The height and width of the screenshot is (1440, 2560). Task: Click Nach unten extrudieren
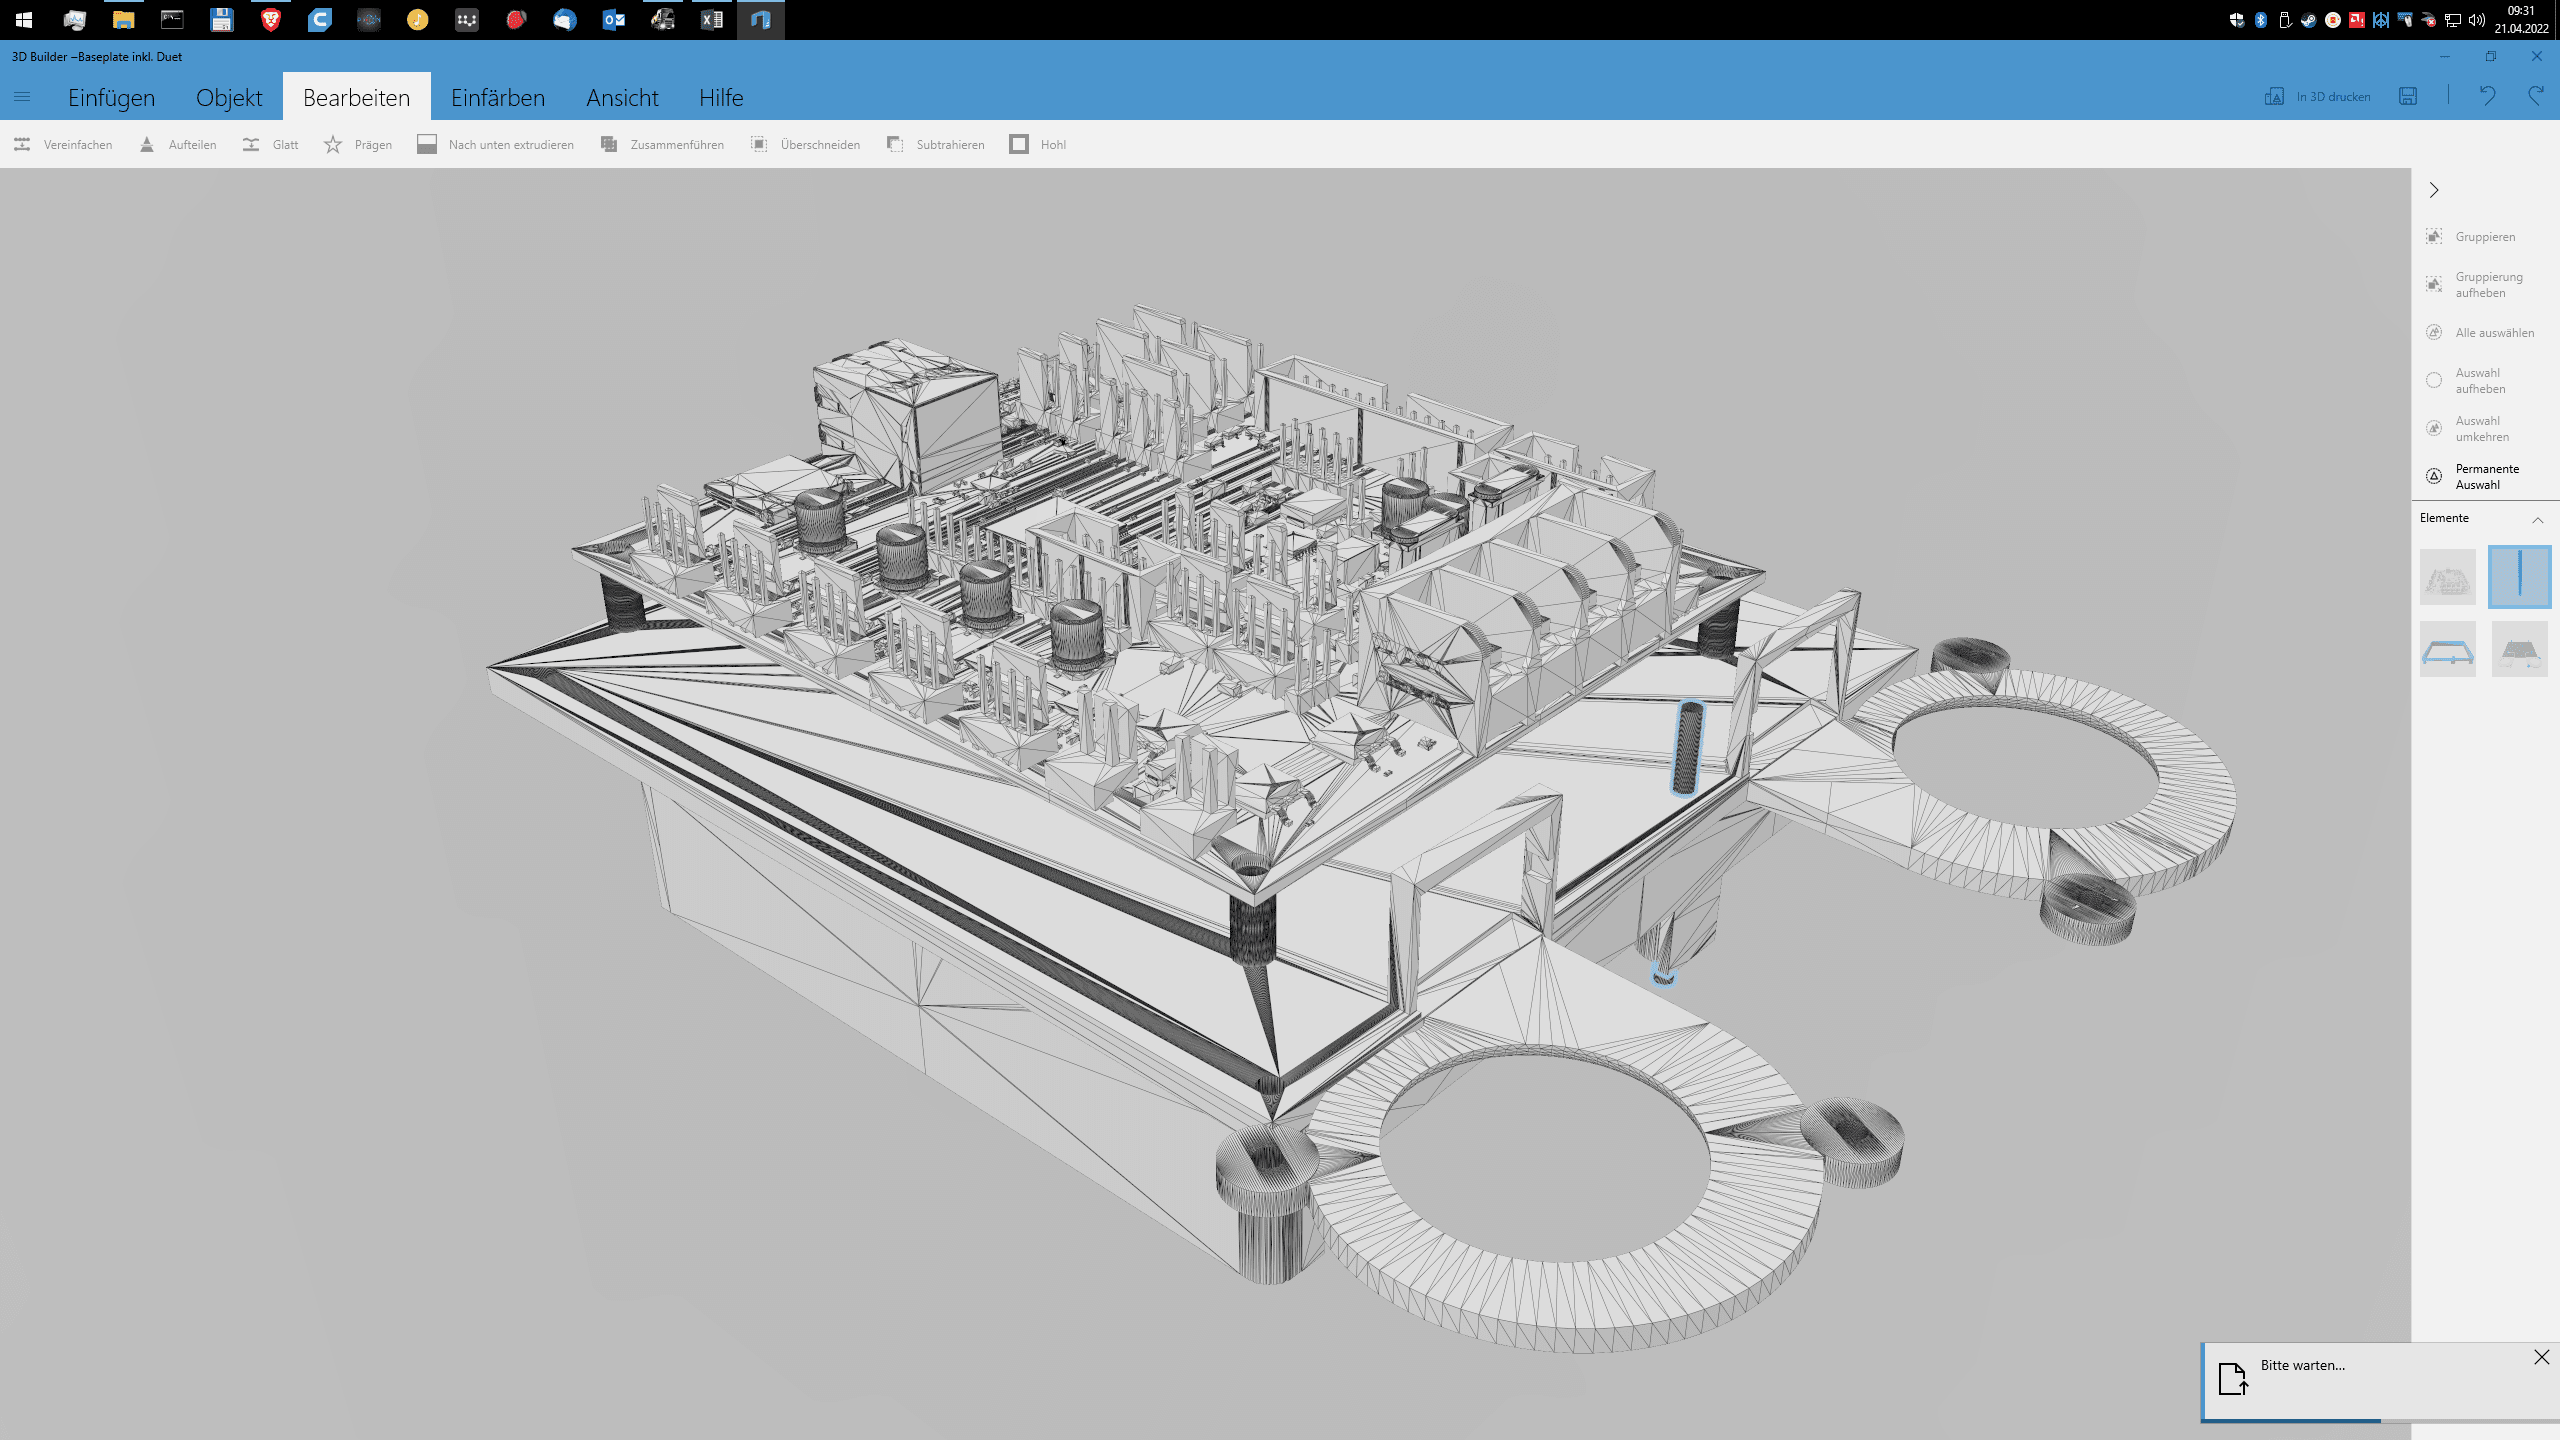click(x=496, y=145)
